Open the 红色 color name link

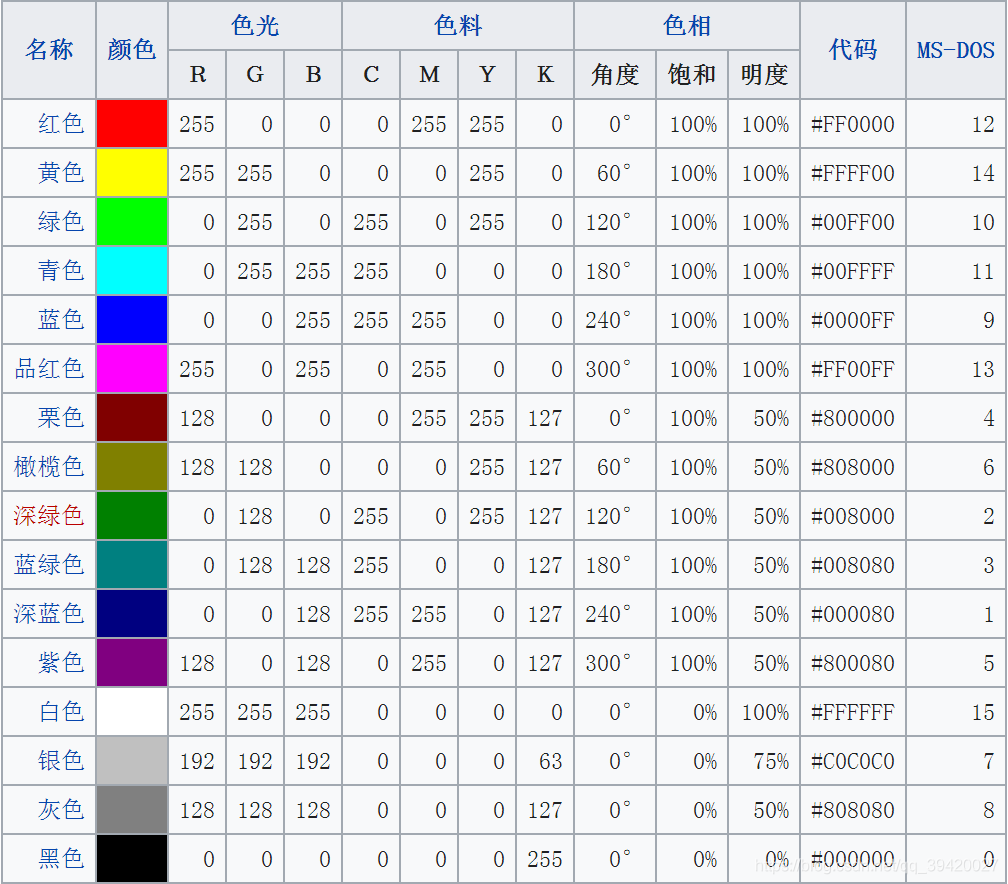pos(49,124)
